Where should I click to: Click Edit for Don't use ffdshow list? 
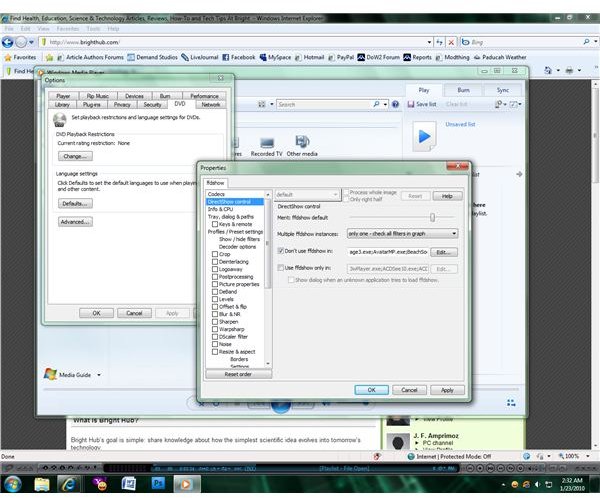click(x=443, y=252)
